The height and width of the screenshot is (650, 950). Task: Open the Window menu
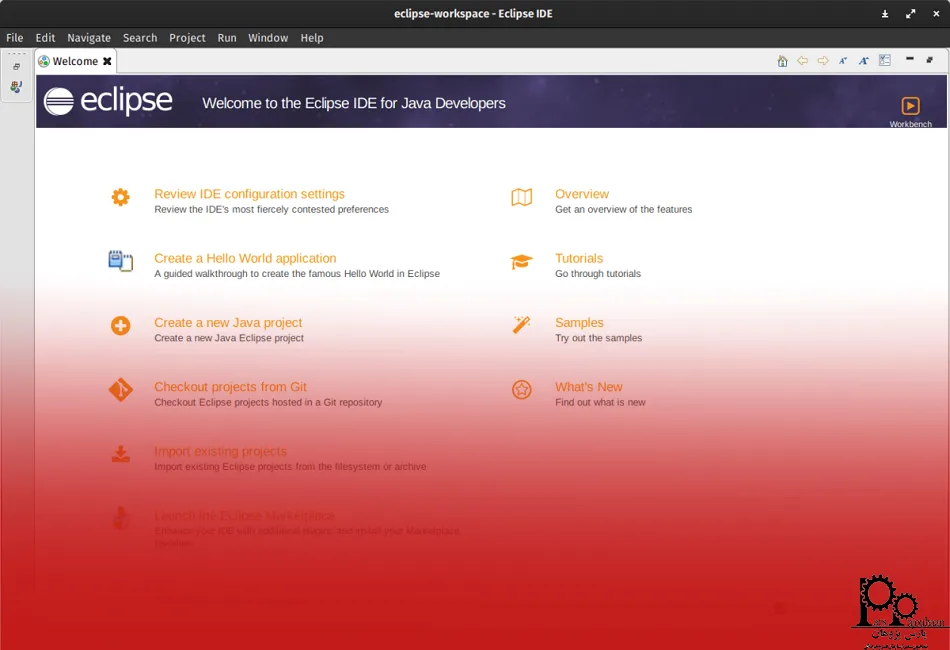coord(268,38)
